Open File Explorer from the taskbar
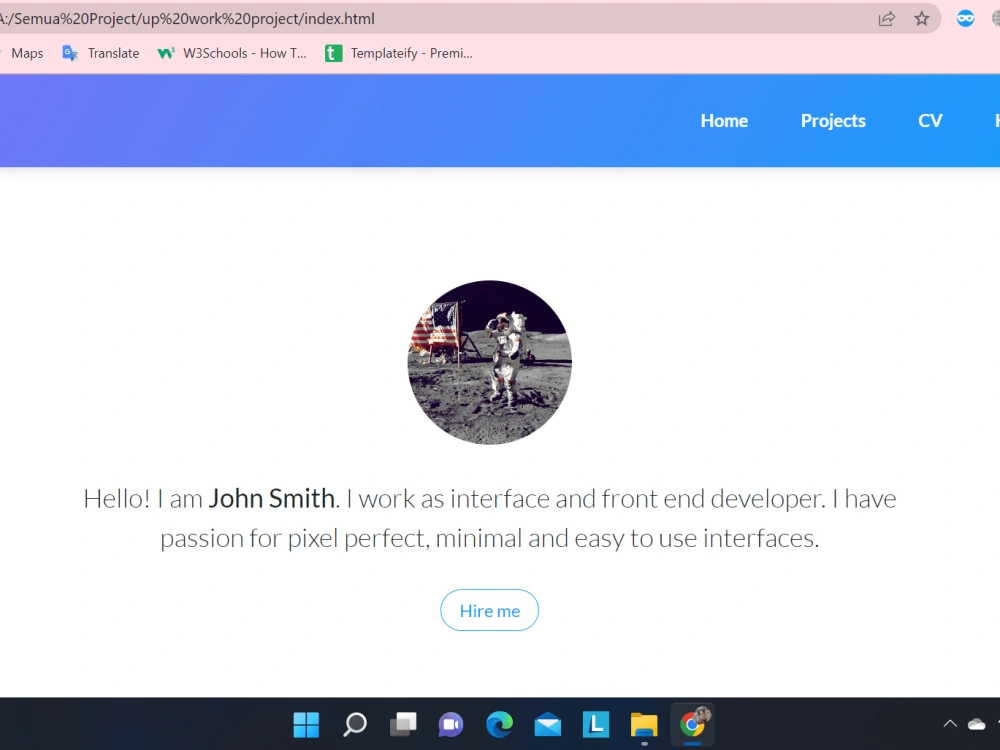The image size is (1000, 750). tap(644, 725)
